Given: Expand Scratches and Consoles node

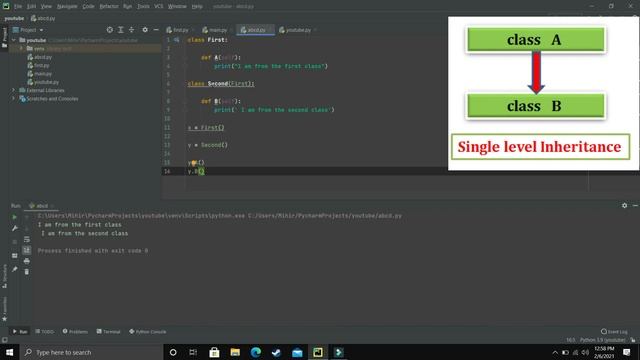Looking at the screenshot, I should 14,98.
